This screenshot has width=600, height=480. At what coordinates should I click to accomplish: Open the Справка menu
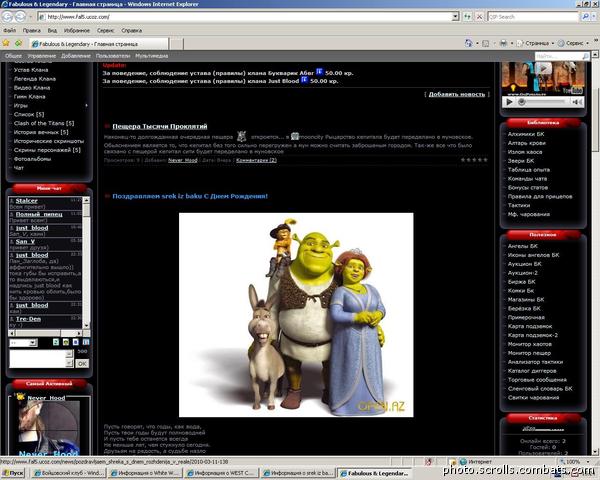(x=132, y=30)
